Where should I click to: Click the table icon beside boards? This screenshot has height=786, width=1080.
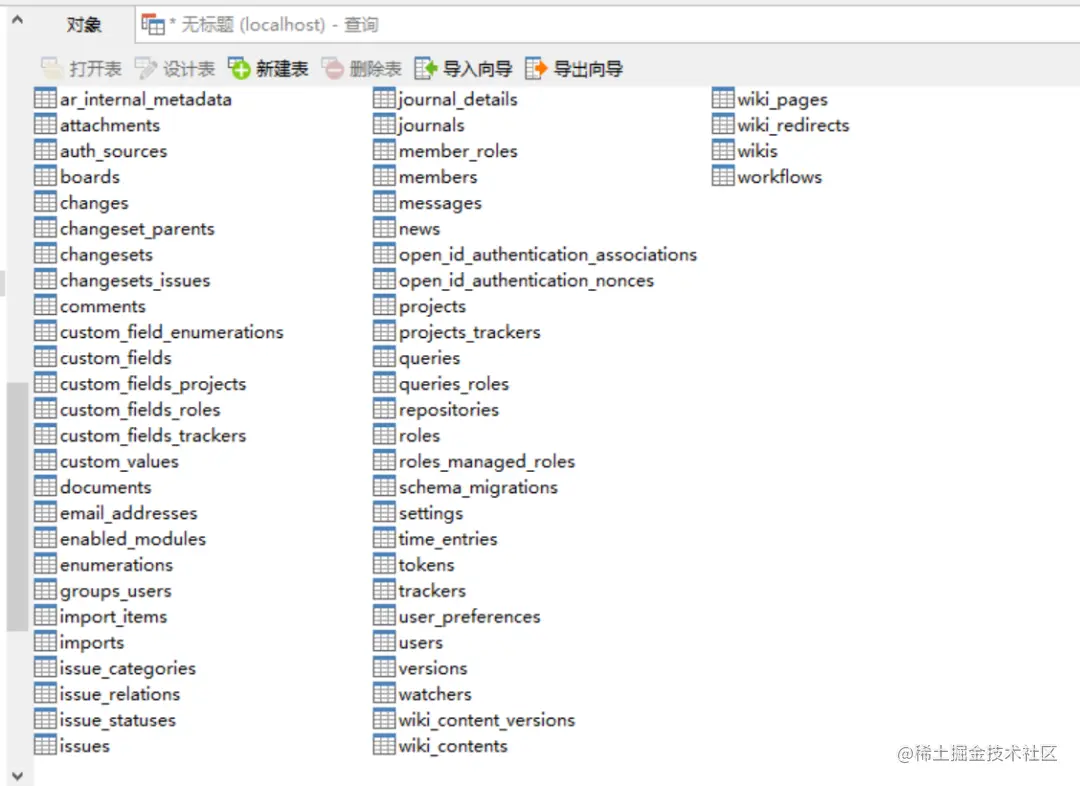point(45,176)
